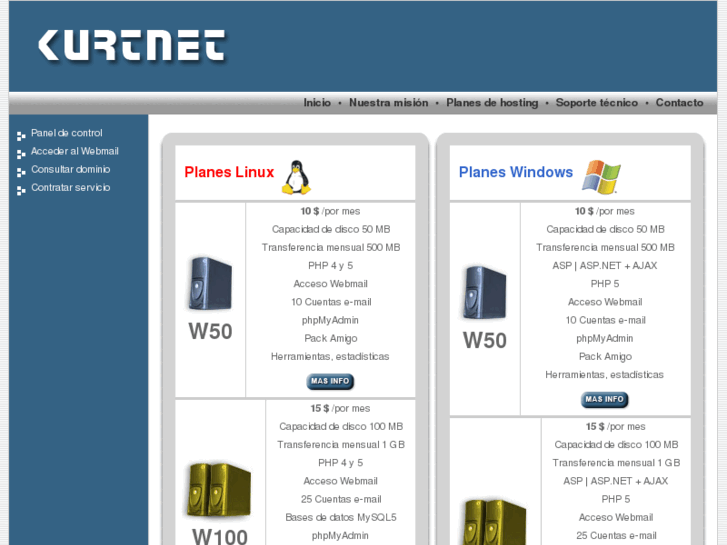This screenshot has width=727, height=545.
Task: Click '10 Cuentas e-mail' in Windows W50
Action: point(606,321)
